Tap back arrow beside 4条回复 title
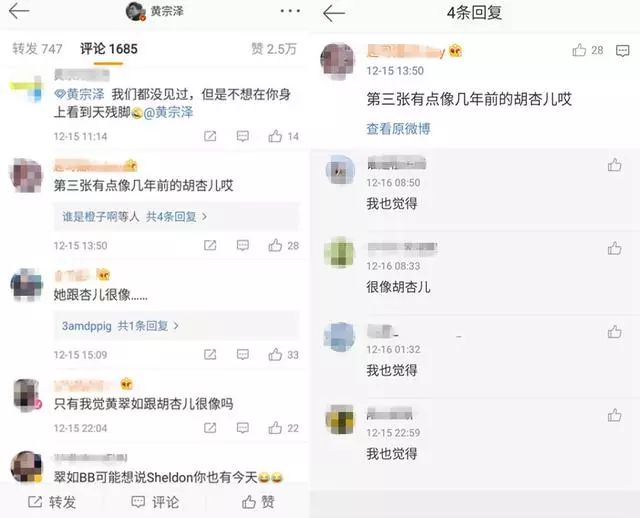The height and width of the screenshot is (518, 640). coord(334,13)
